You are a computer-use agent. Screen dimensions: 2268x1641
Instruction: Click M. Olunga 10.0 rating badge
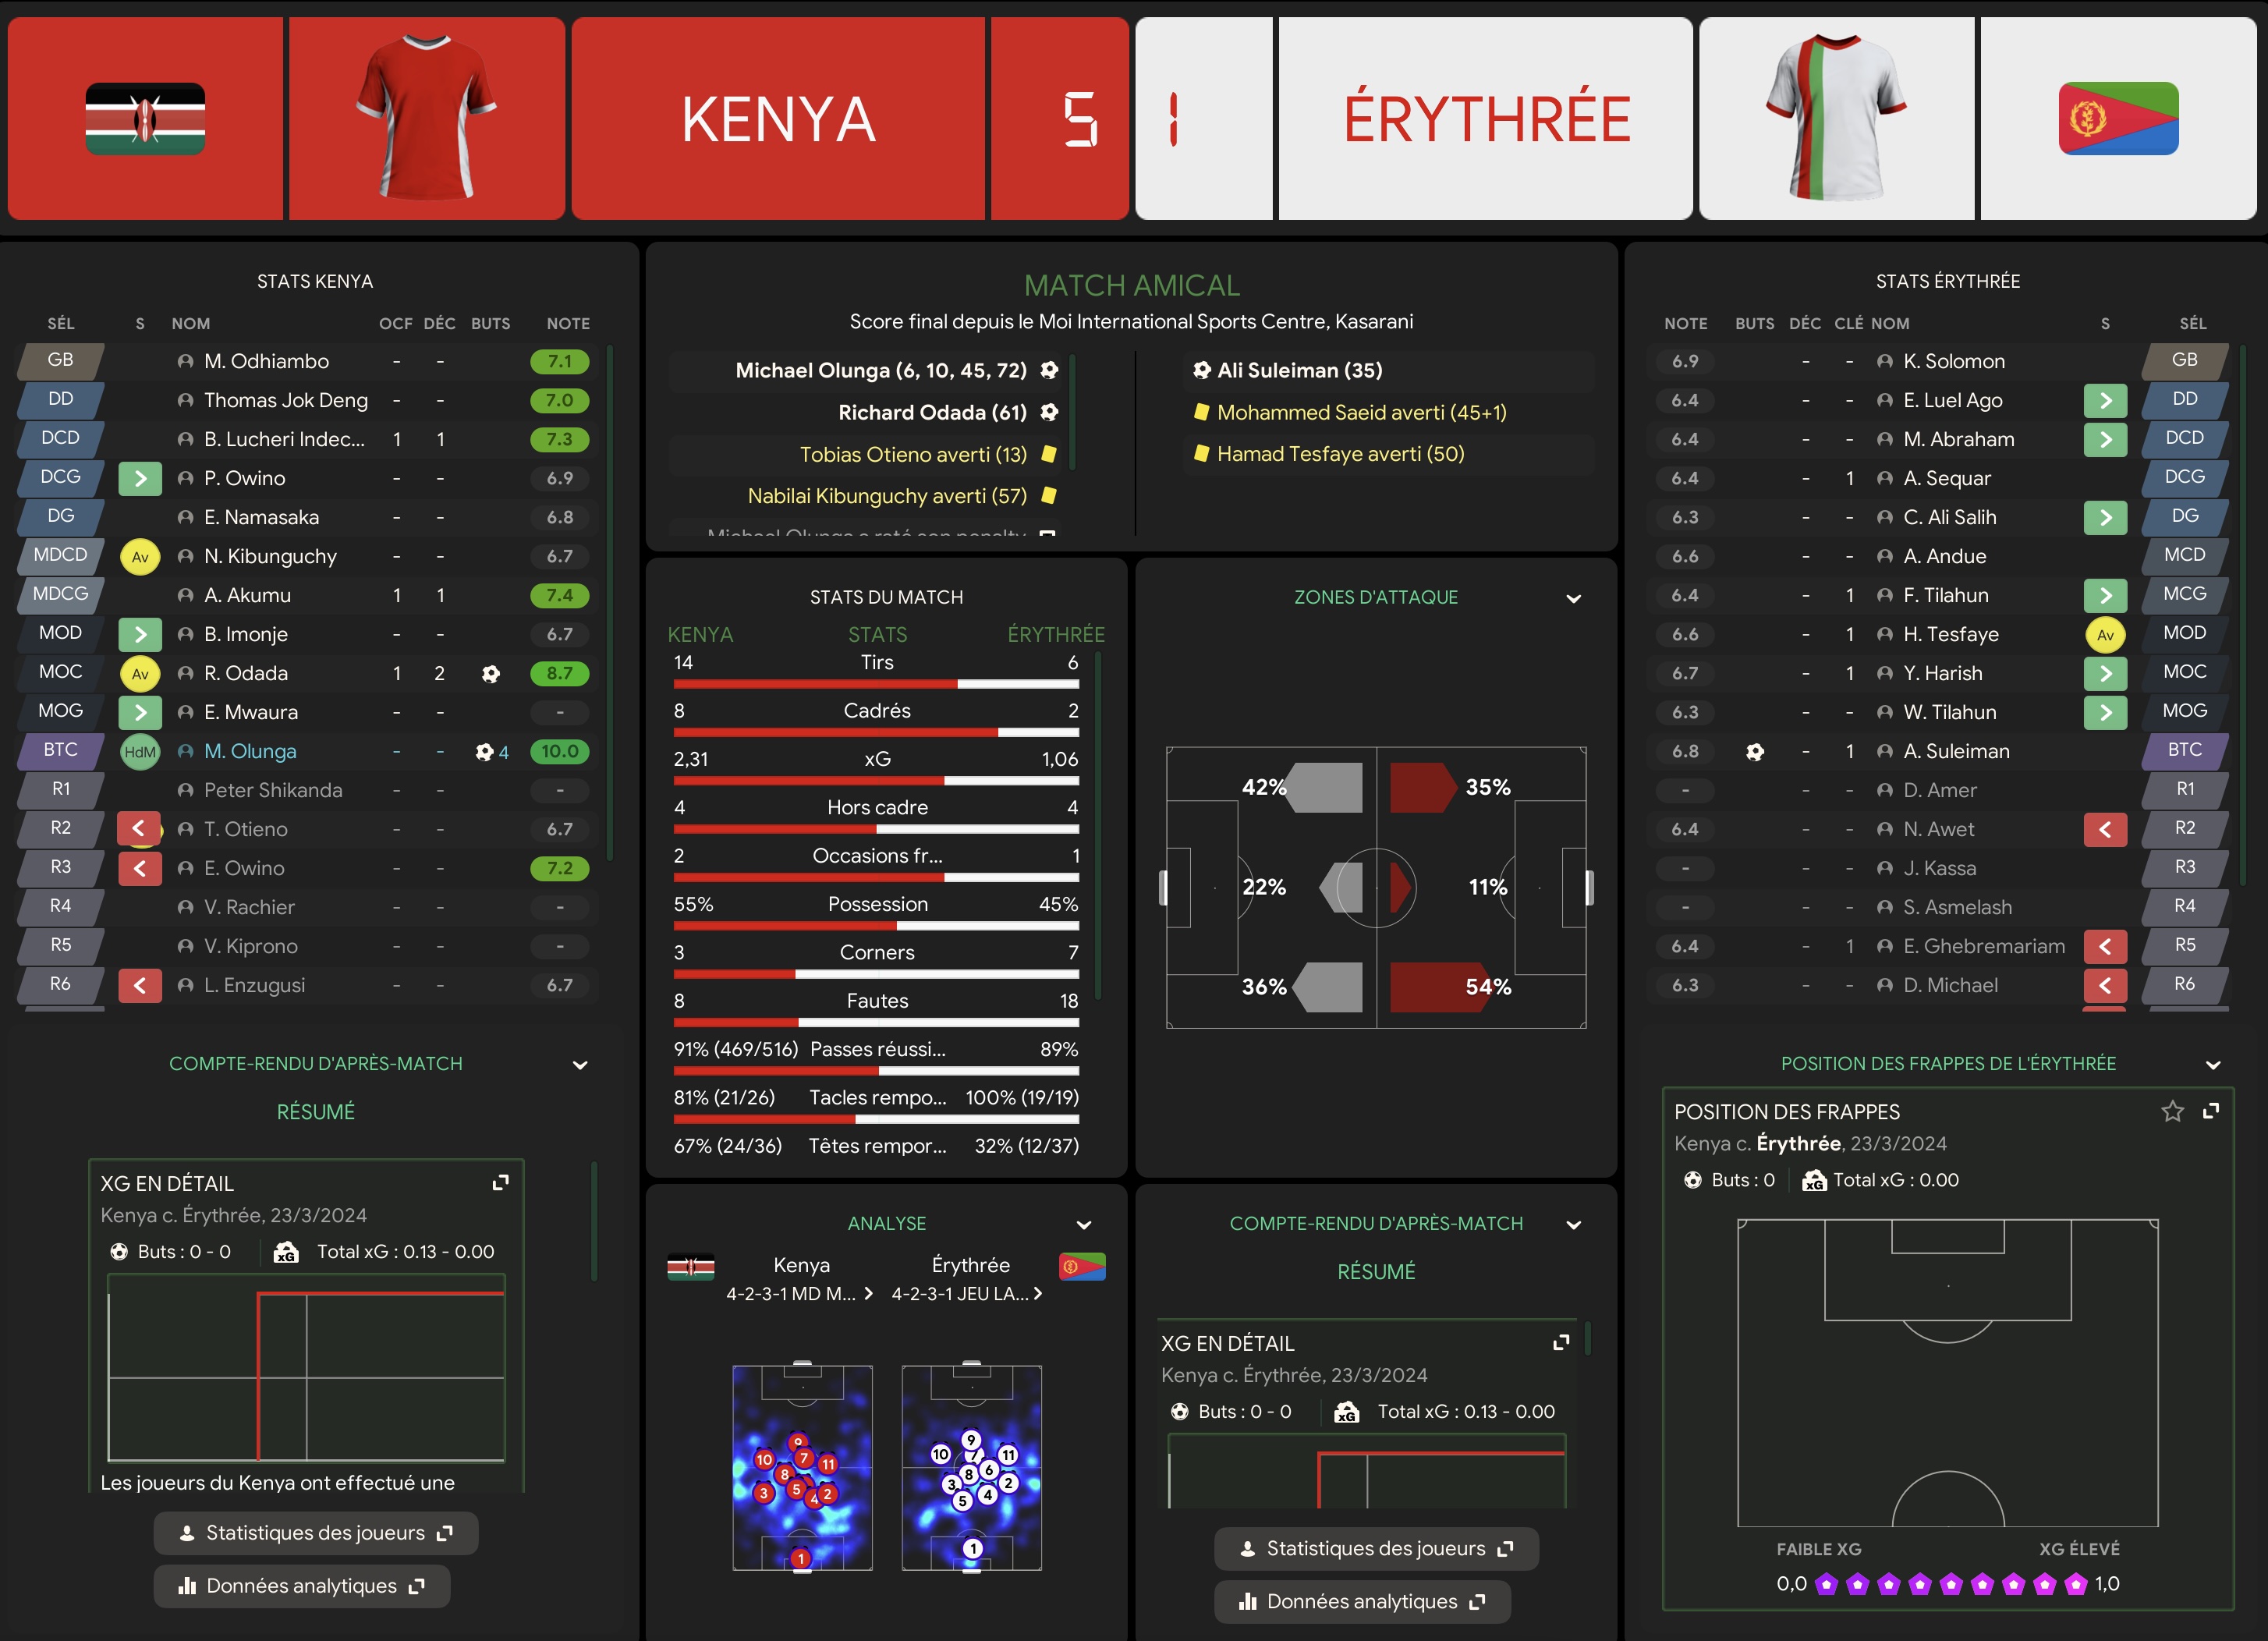(x=560, y=752)
